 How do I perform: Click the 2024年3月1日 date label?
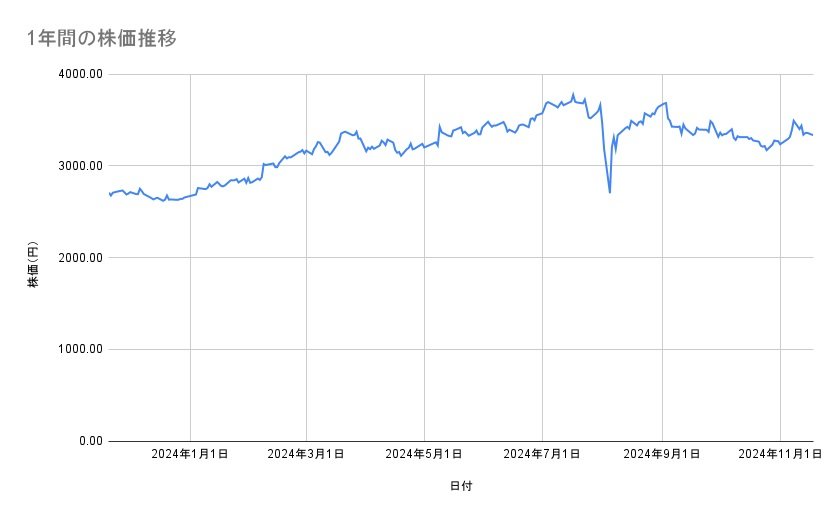307,454
